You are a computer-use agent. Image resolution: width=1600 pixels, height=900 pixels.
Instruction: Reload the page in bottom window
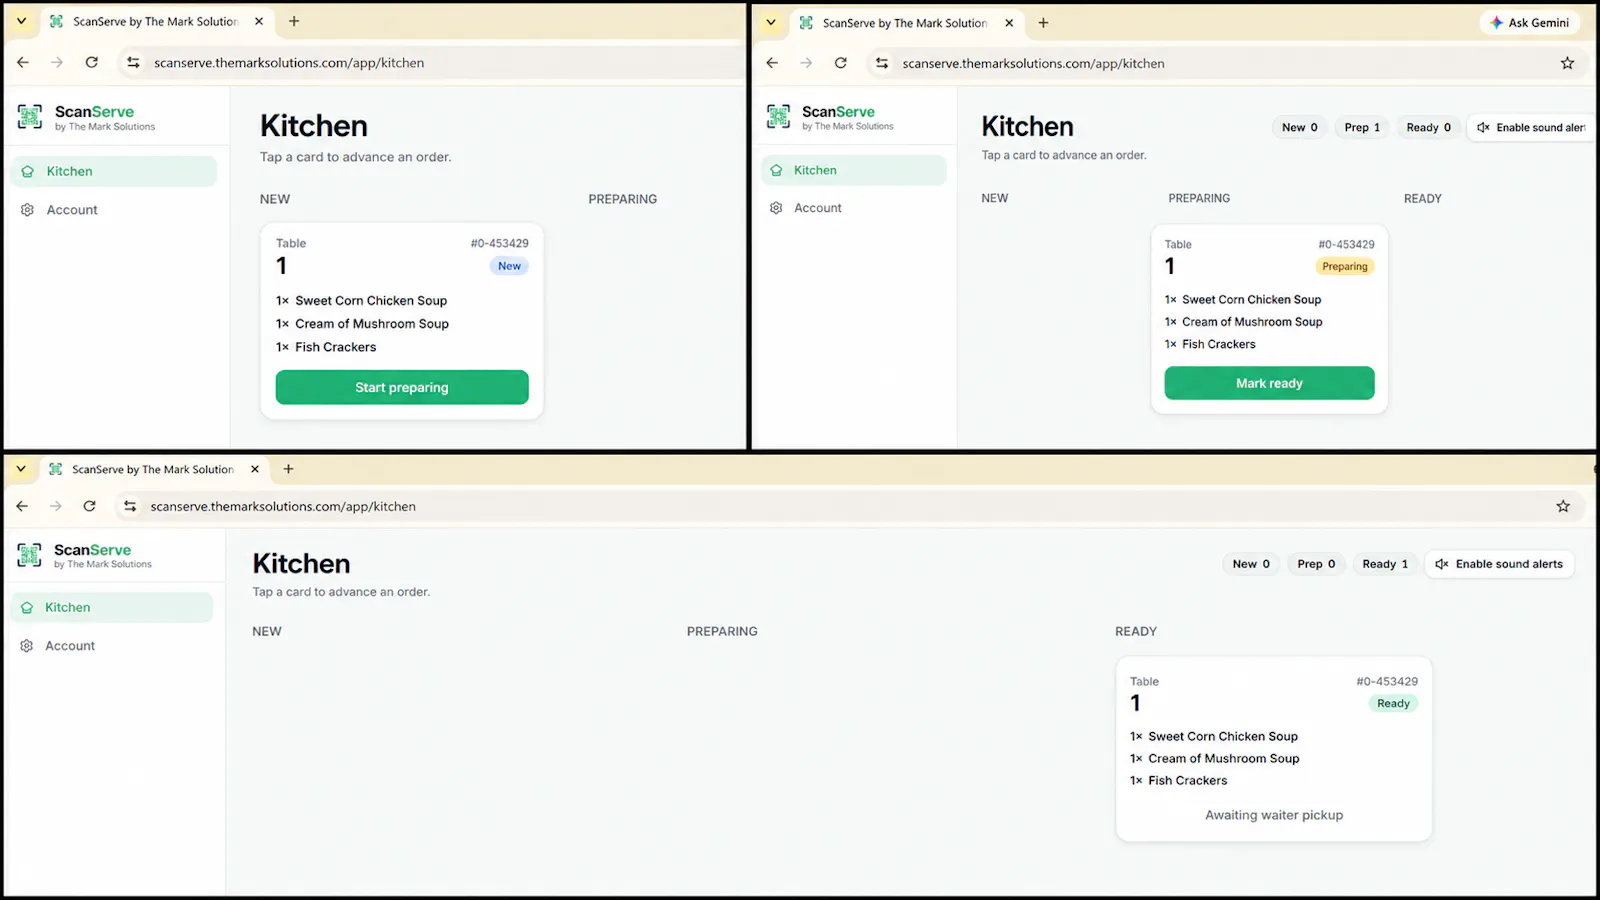click(x=90, y=506)
